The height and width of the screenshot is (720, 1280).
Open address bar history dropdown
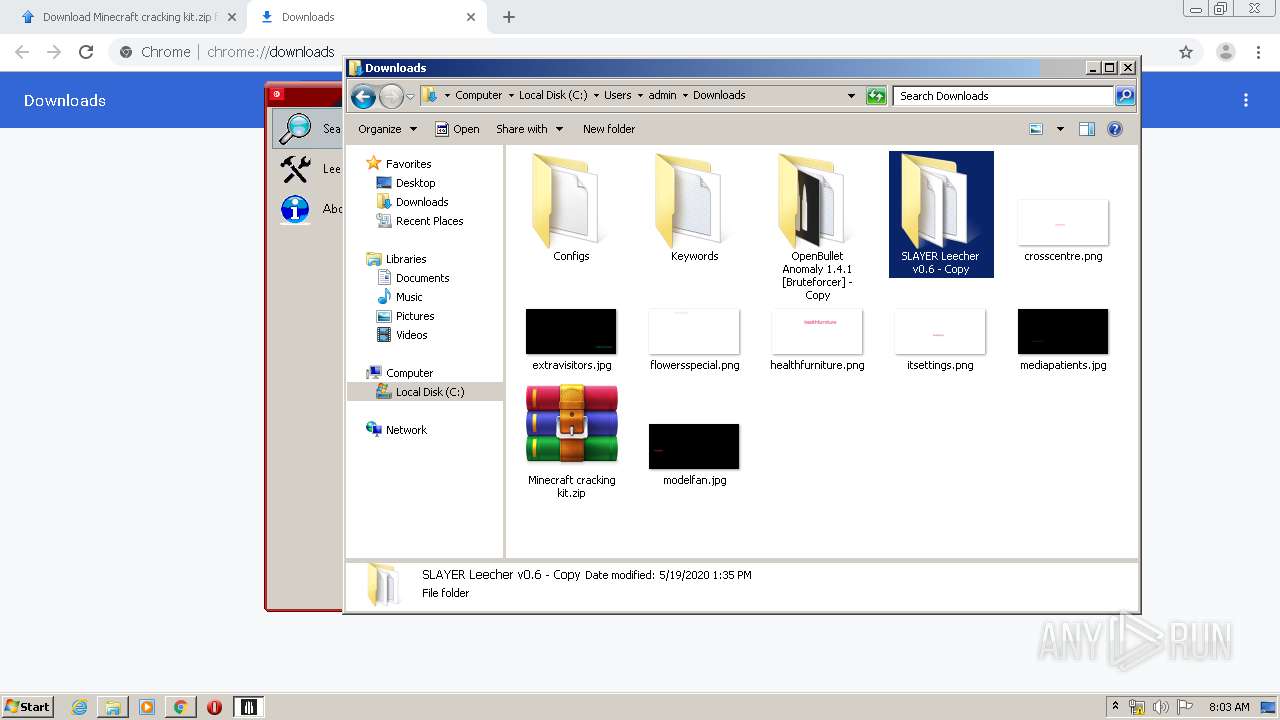(851, 96)
